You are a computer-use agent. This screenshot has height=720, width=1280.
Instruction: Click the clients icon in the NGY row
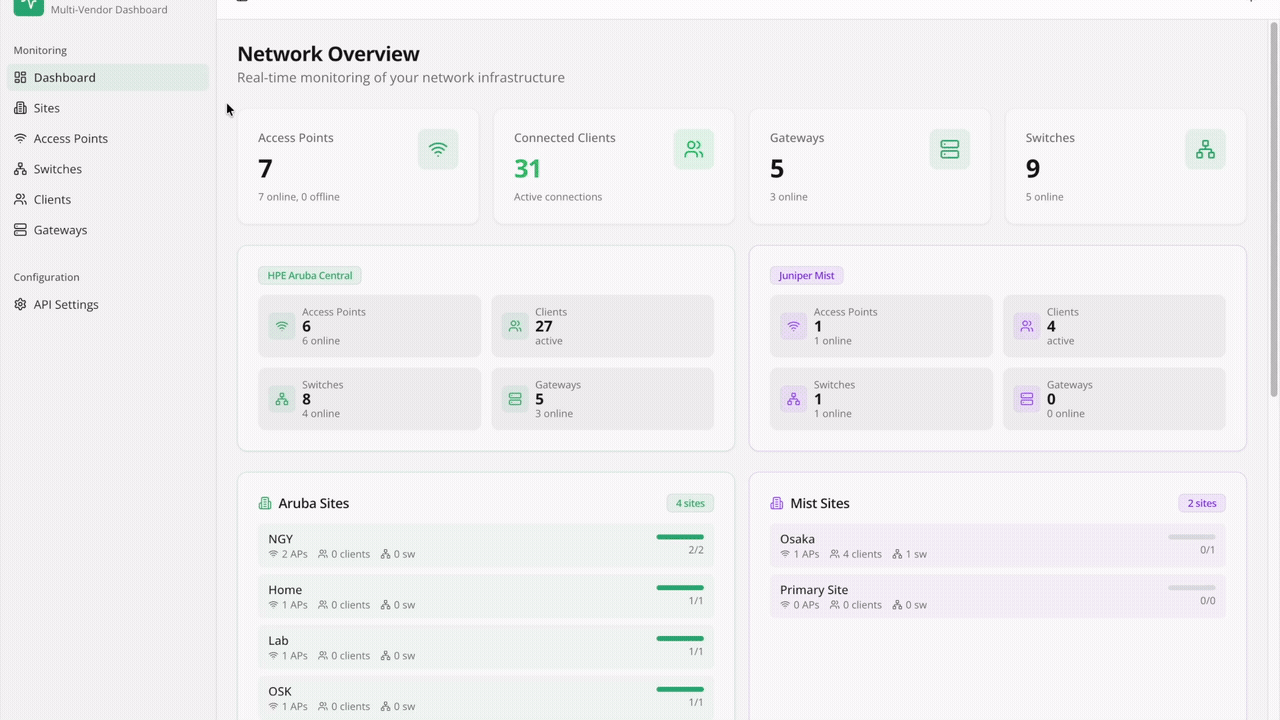[x=323, y=554]
